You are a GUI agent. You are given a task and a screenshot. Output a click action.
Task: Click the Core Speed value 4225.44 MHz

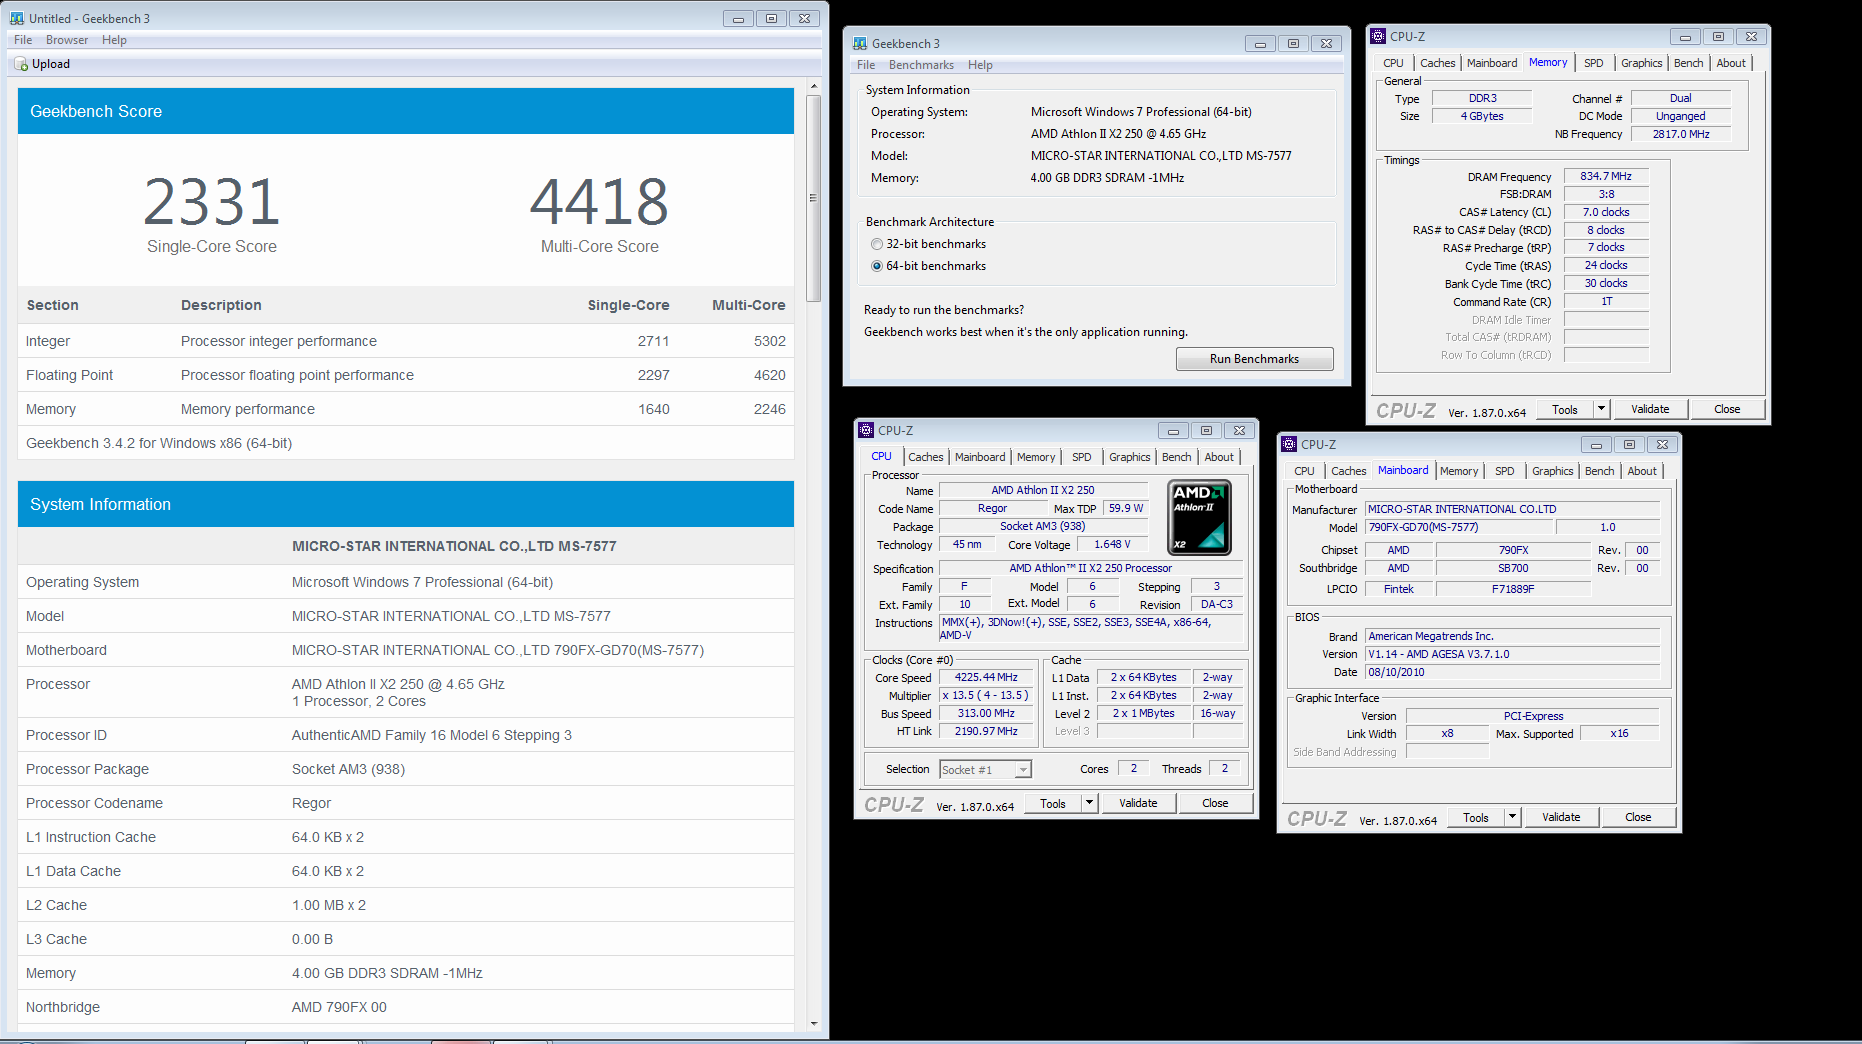click(986, 677)
